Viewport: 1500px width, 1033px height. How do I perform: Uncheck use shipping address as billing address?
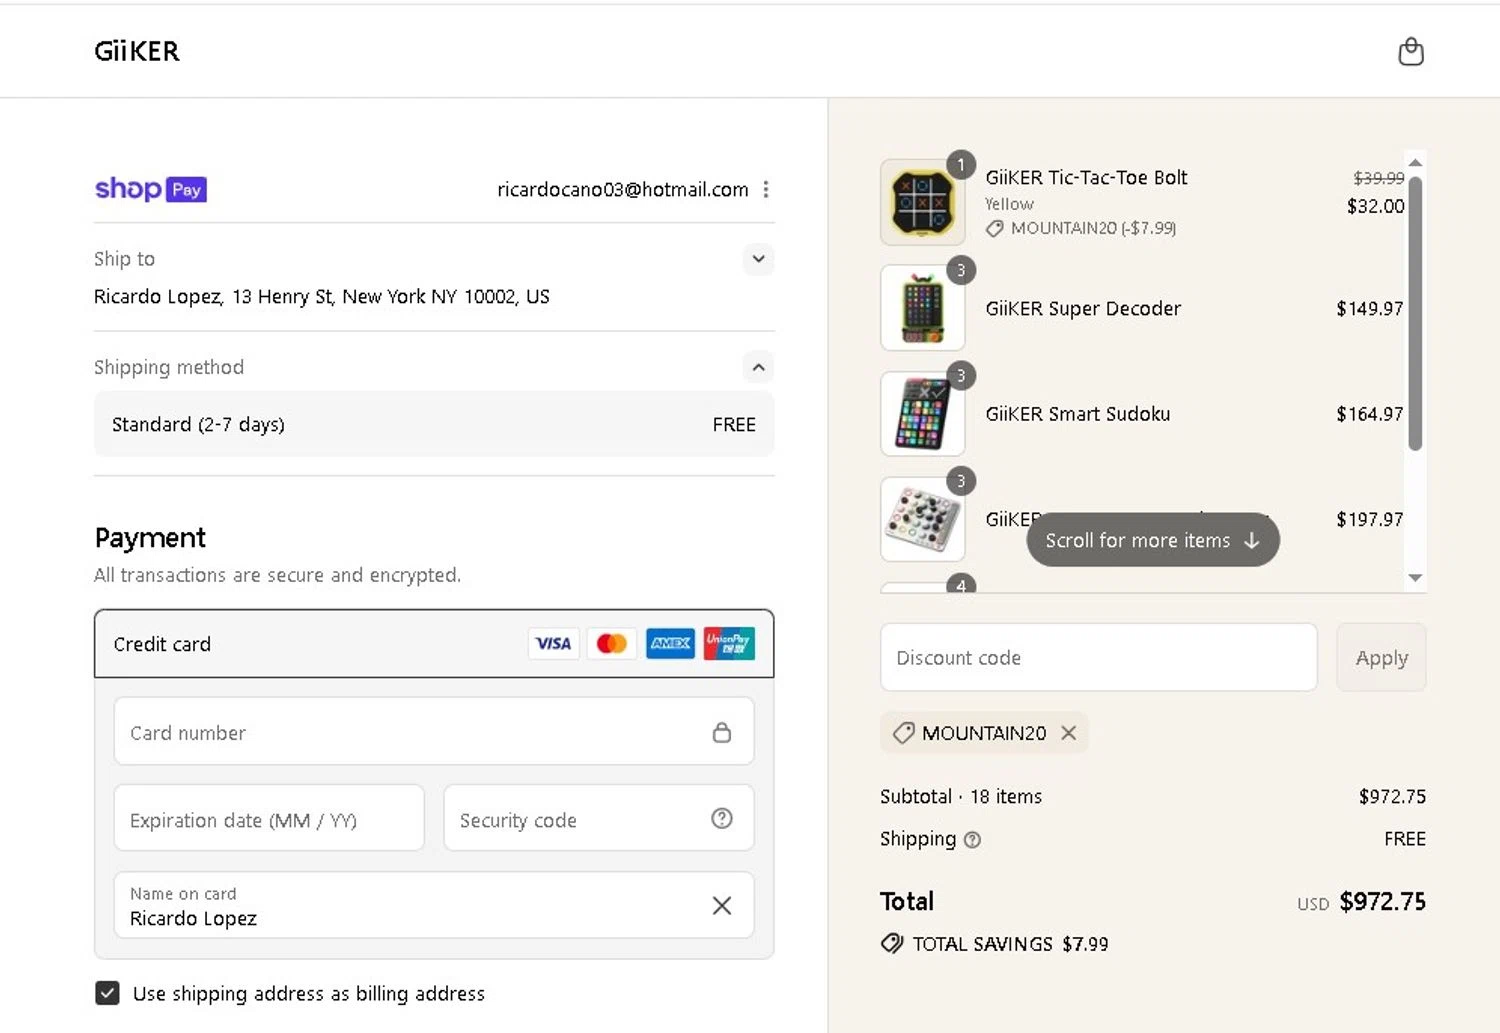(x=107, y=993)
